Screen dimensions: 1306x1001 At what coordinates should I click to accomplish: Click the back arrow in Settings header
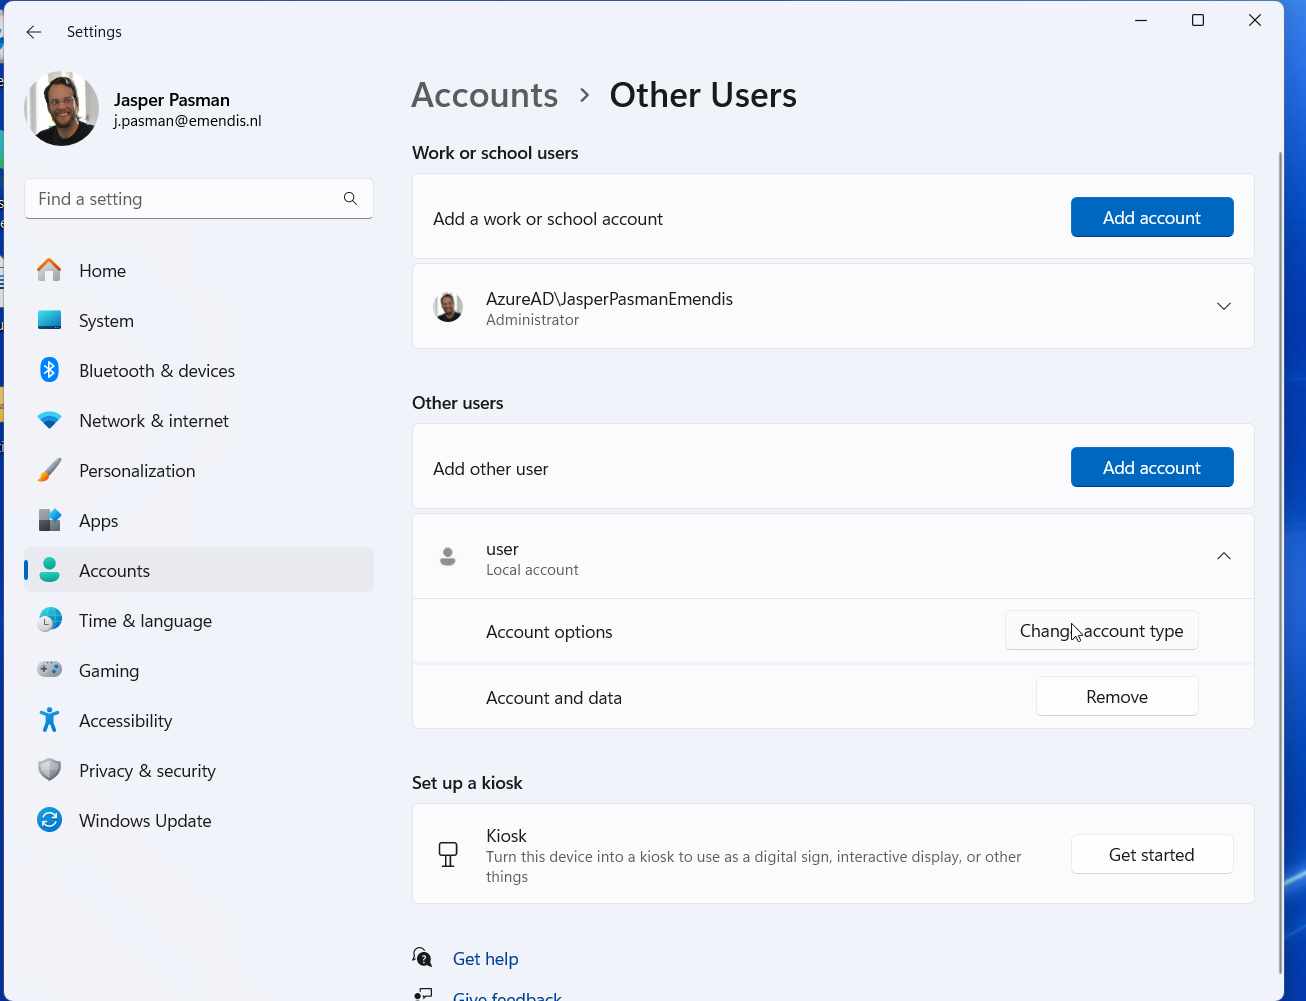pyautogui.click(x=34, y=32)
